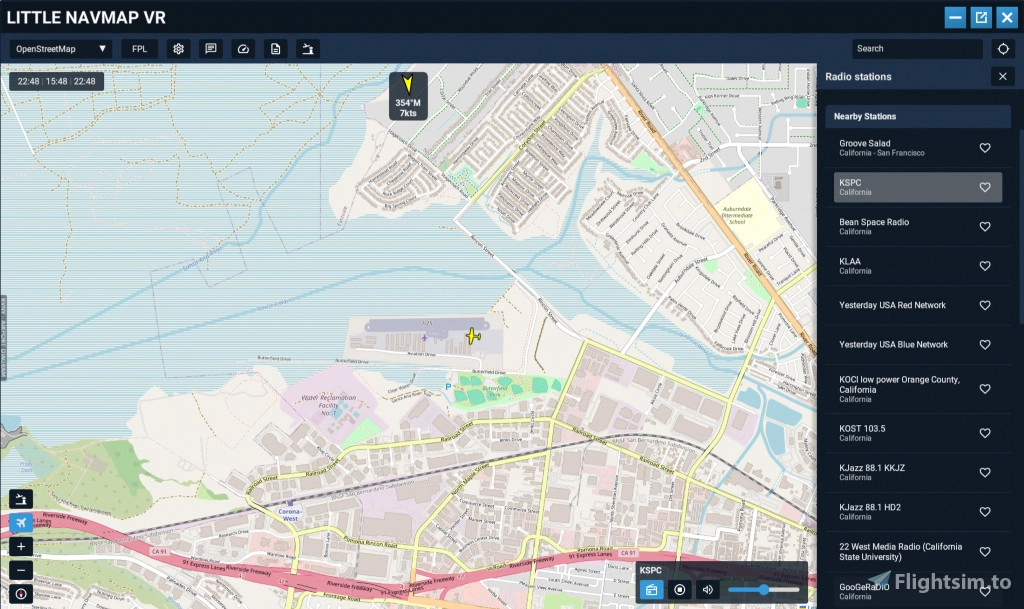This screenshot has height=609, width=1024.
Task: Toggle the blue airplane follow-aircraft button
Action: tap(20, 522)
